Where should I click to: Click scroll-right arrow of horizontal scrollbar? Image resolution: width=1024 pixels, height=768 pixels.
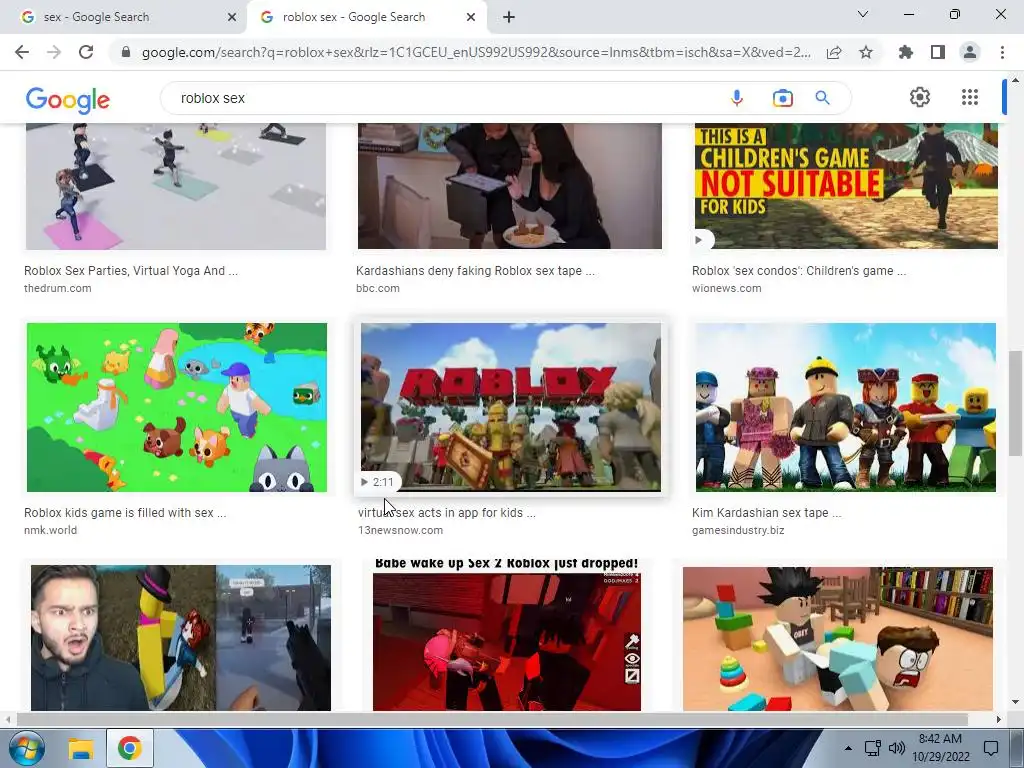click(x=999, y=719)
